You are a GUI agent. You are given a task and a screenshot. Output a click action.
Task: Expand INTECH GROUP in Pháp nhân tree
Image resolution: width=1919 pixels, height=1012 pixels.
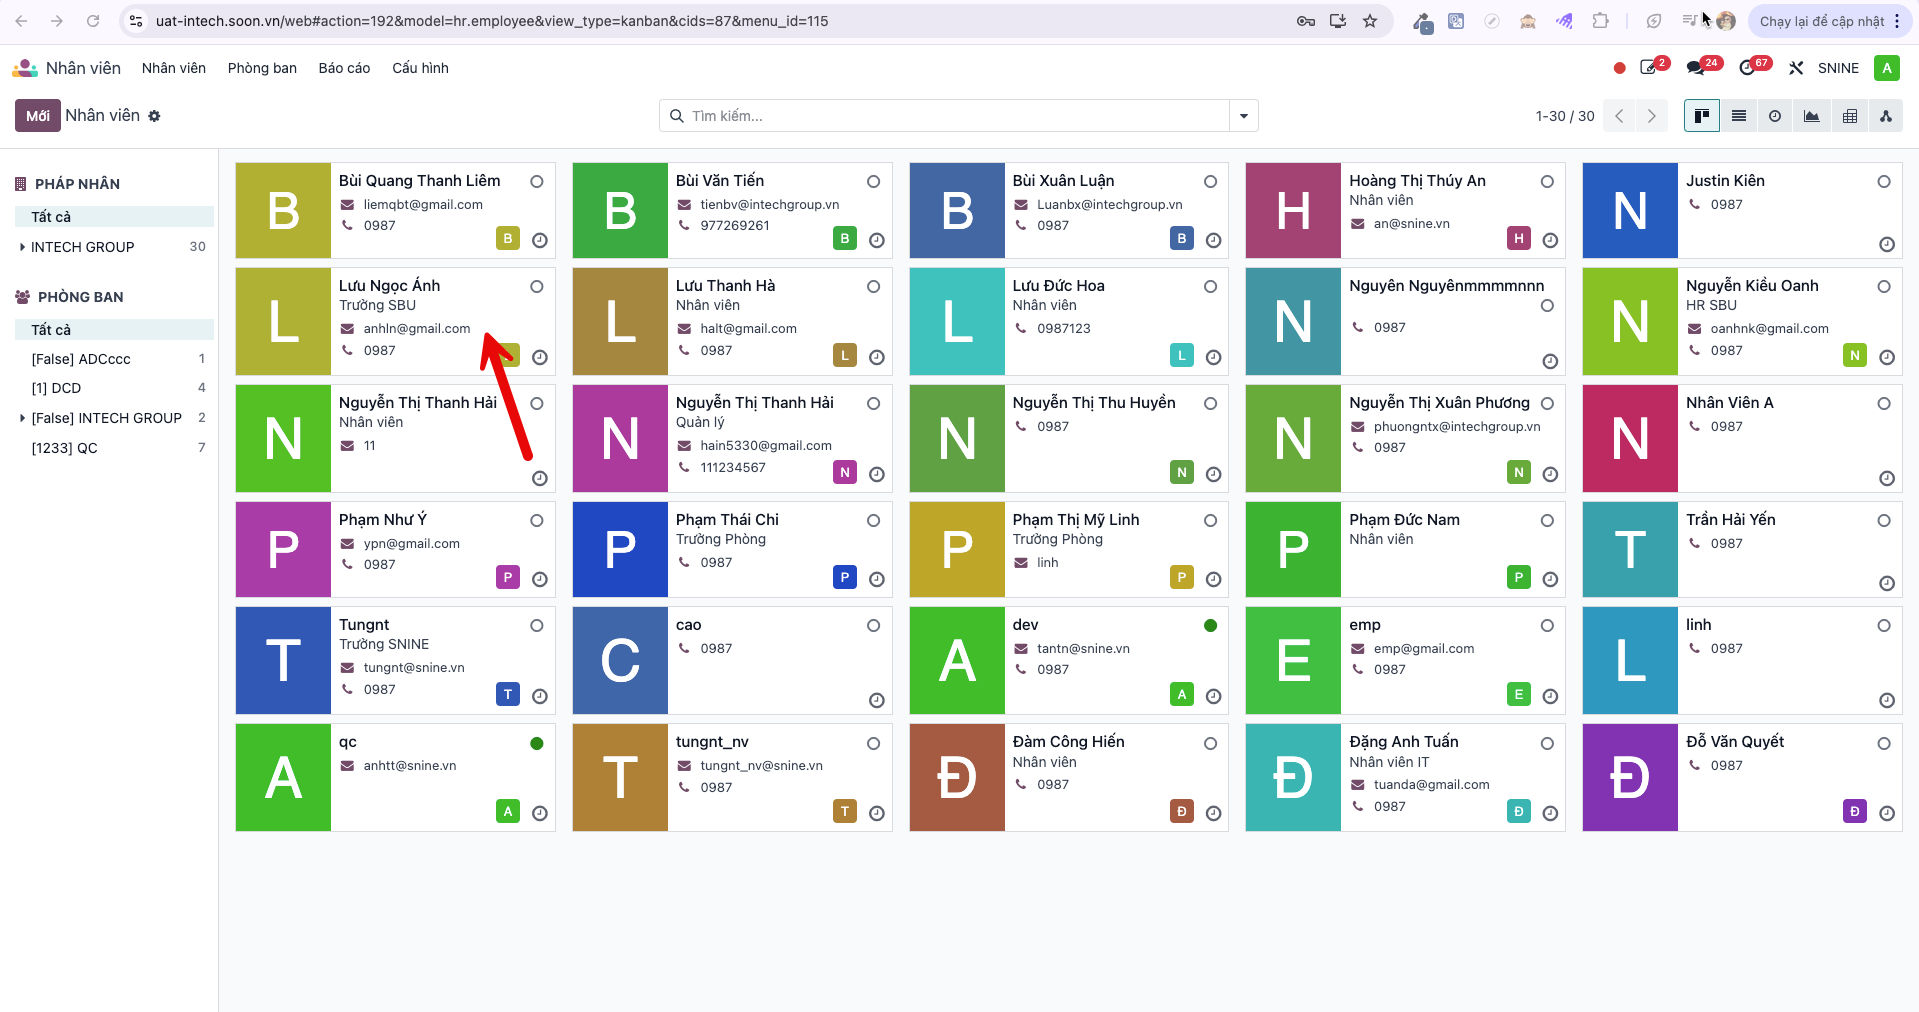click(23, 247)
